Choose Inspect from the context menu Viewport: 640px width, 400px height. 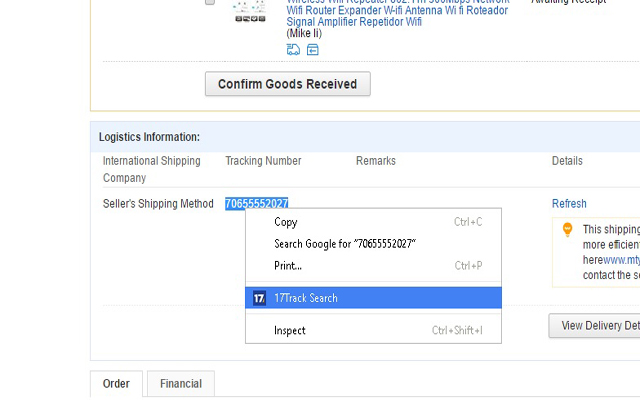pyautogui.click(x=290, y=330)
